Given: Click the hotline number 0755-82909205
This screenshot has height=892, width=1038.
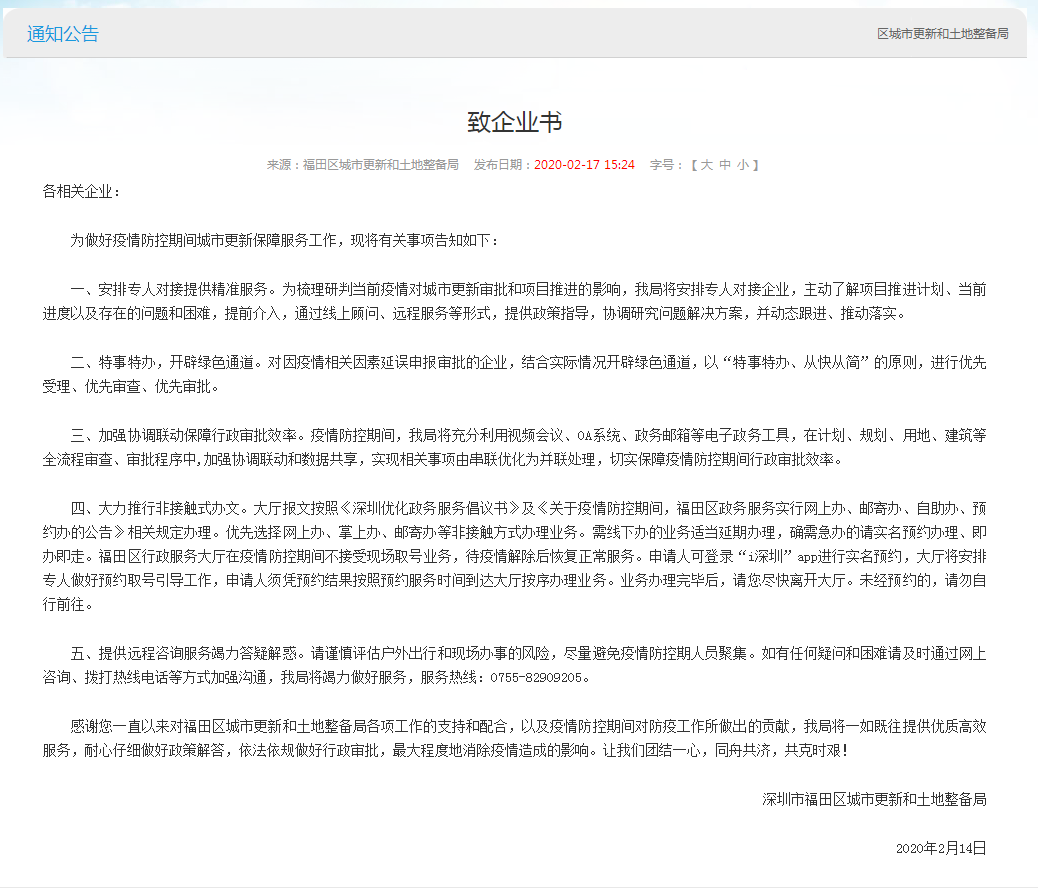Looking at the screenshot, I should [x=534, y=678].
